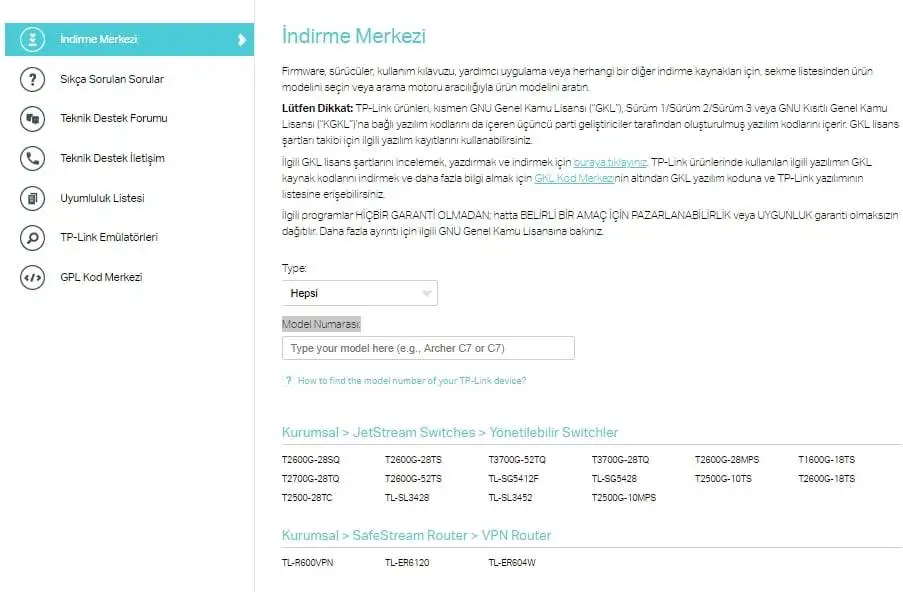Image resolution: width=903 pixels, height=592 pixels.
Task: Select the T2500G-10TS model
Action: tap(723, 479)
